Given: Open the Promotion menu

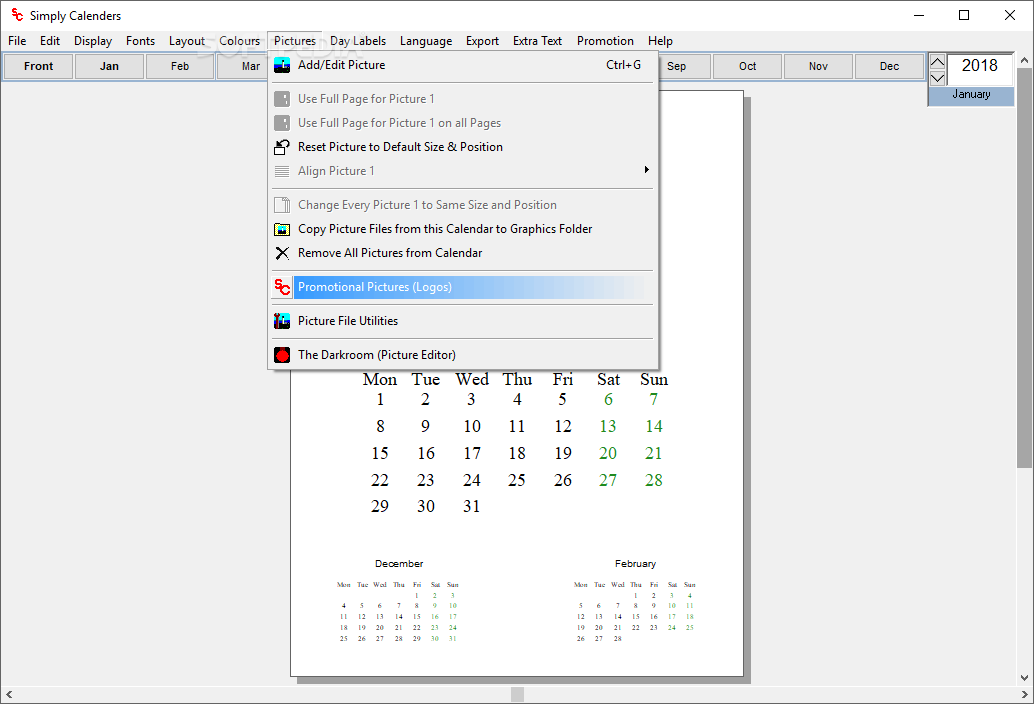Looking at the screenshot, I should point(605,41).
